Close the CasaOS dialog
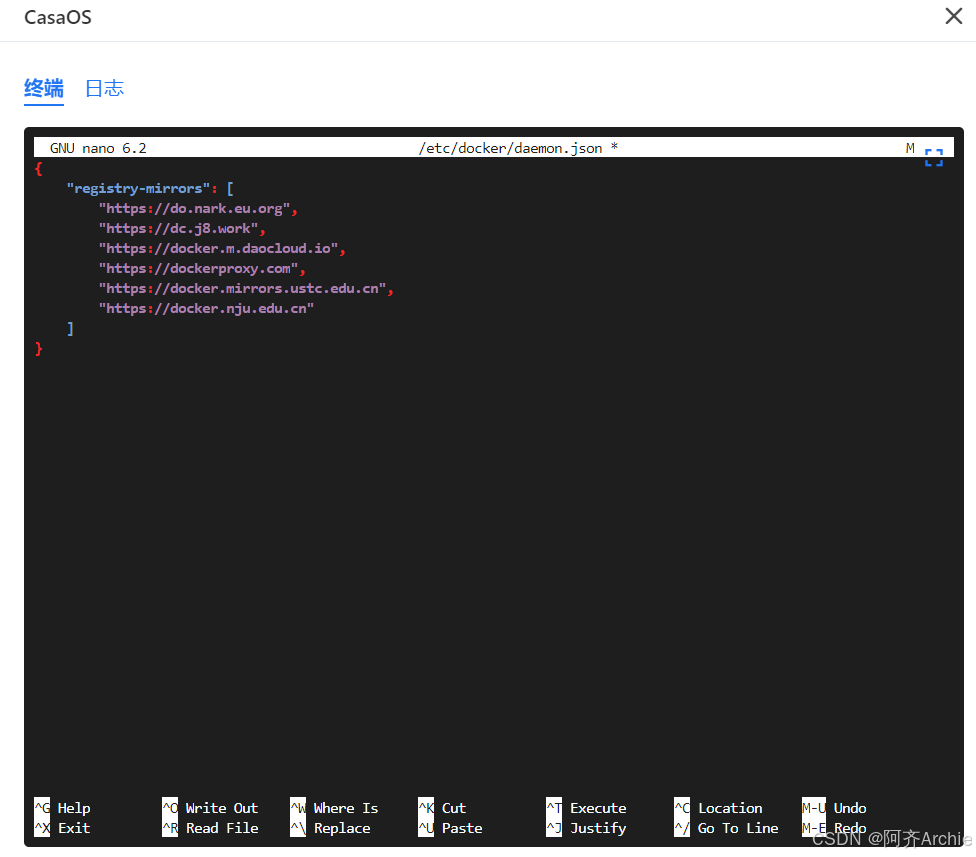The height and width of the screenshot is (857, 976). pos(954,16)
